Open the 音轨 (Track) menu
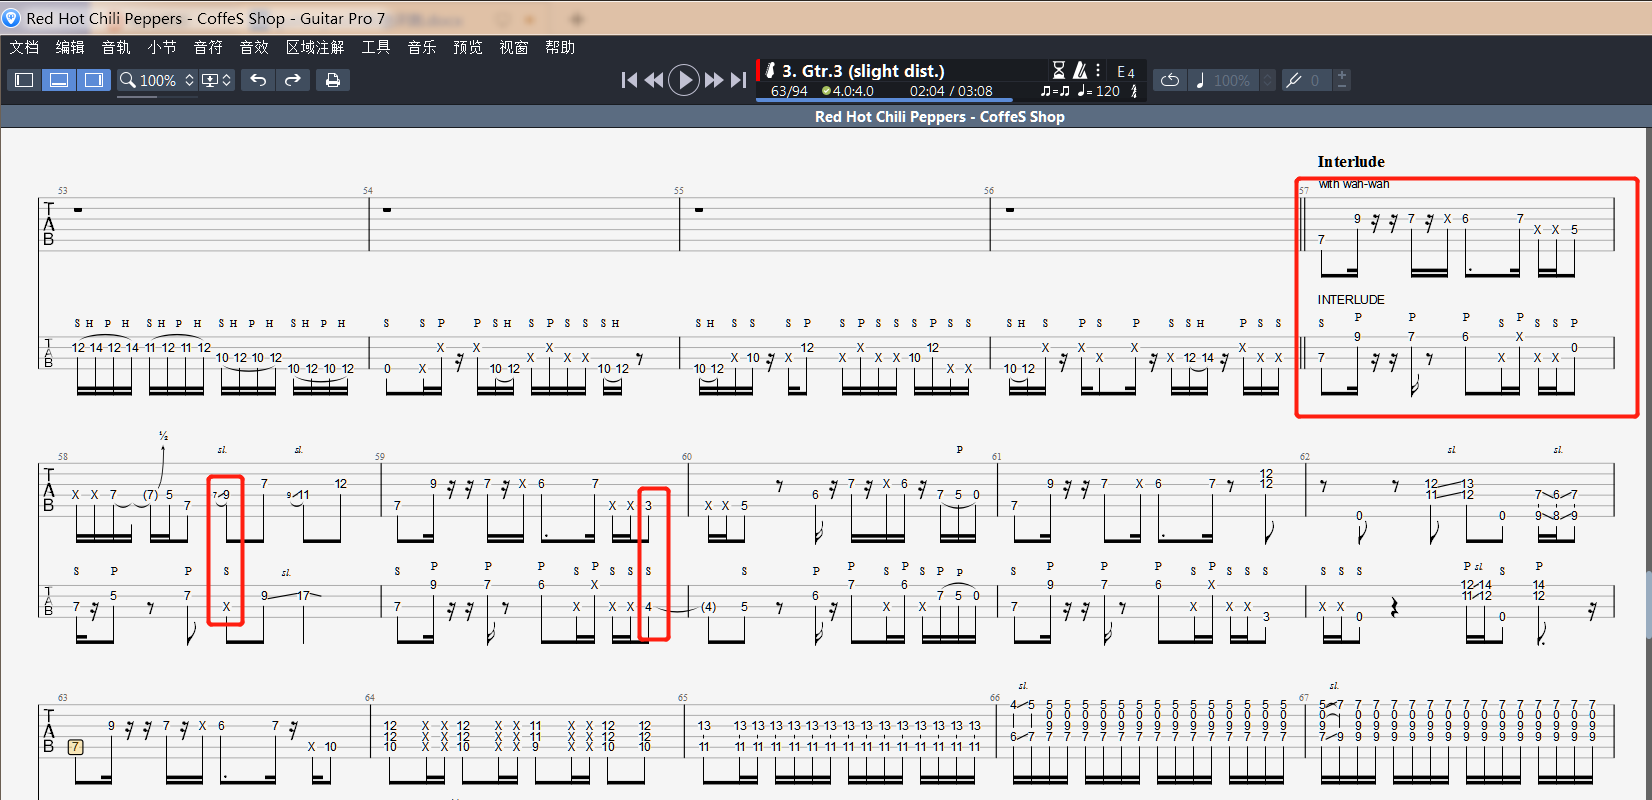This screenshot has width=1652, height=800. coord(116,47)
